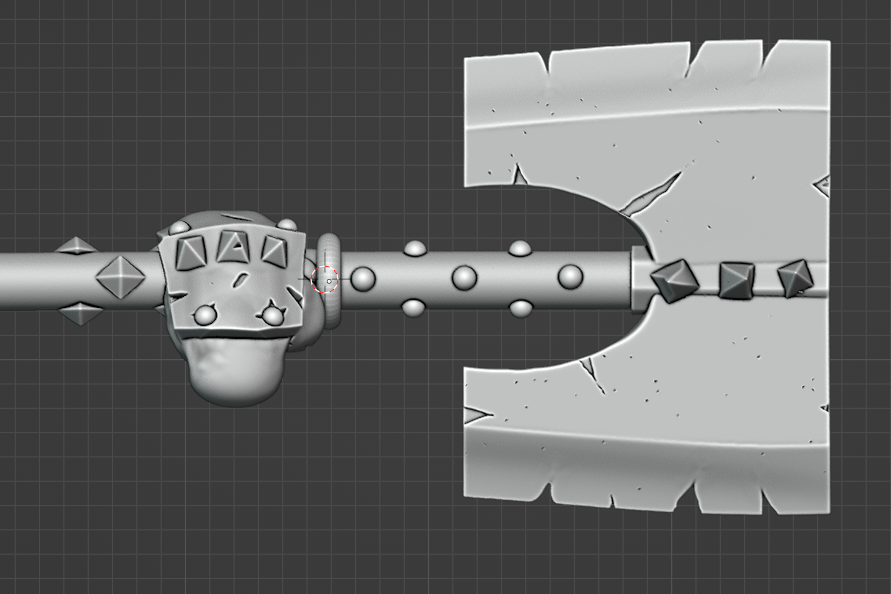Image resolution: width=891 pixels, height=594 pixels.
Task: Select the cylindrical socket joining shaft and blade
Action: (x=640, y=279)
